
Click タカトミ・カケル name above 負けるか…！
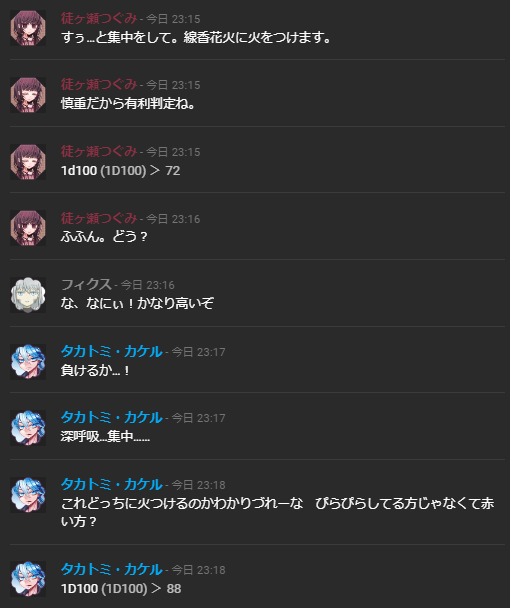point(112,352)
